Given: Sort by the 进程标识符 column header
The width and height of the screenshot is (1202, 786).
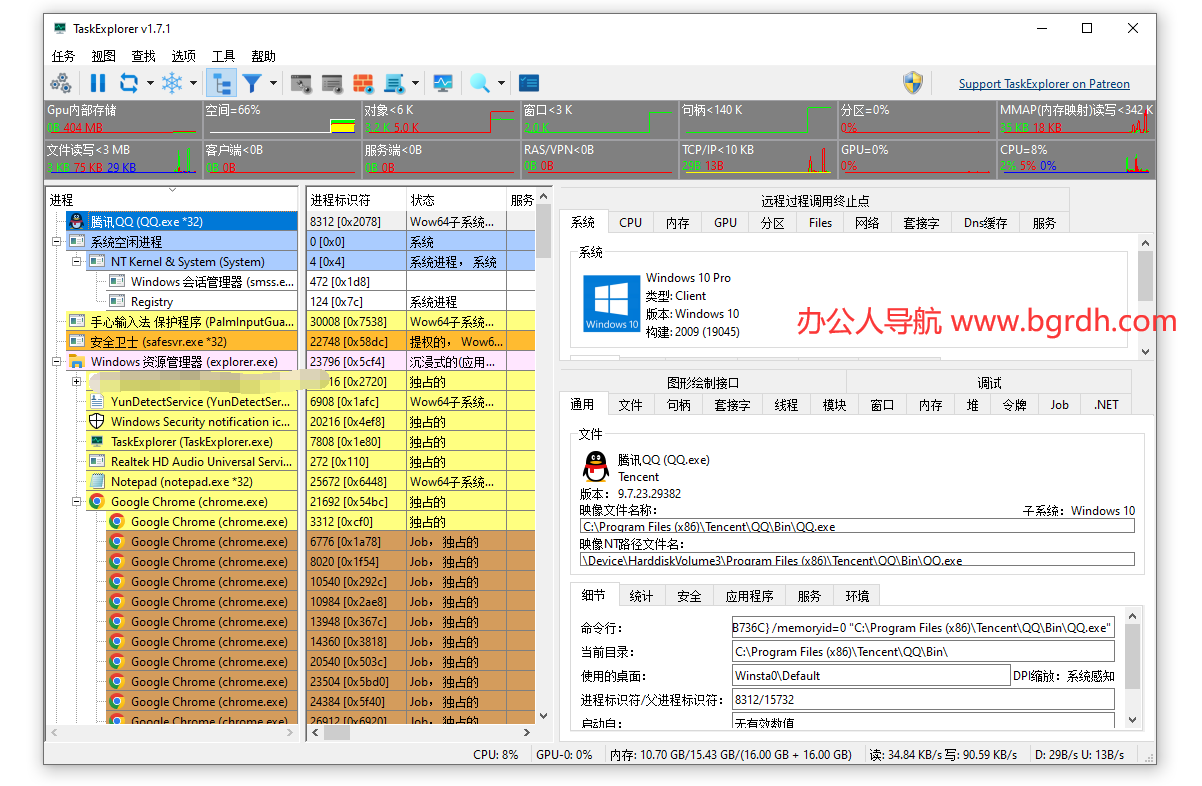Looking at the screenshot, I should click(x=357, y=200).
